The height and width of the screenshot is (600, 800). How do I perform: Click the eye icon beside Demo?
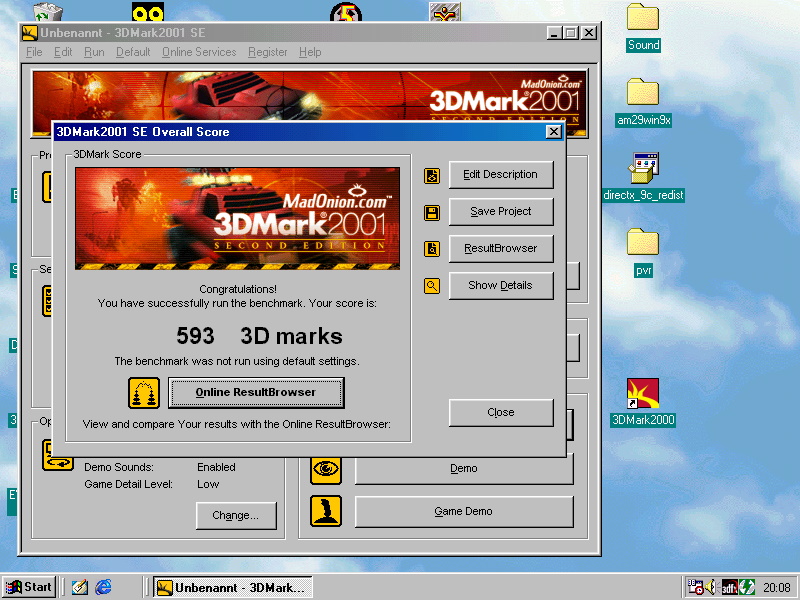tap(326, 468)
